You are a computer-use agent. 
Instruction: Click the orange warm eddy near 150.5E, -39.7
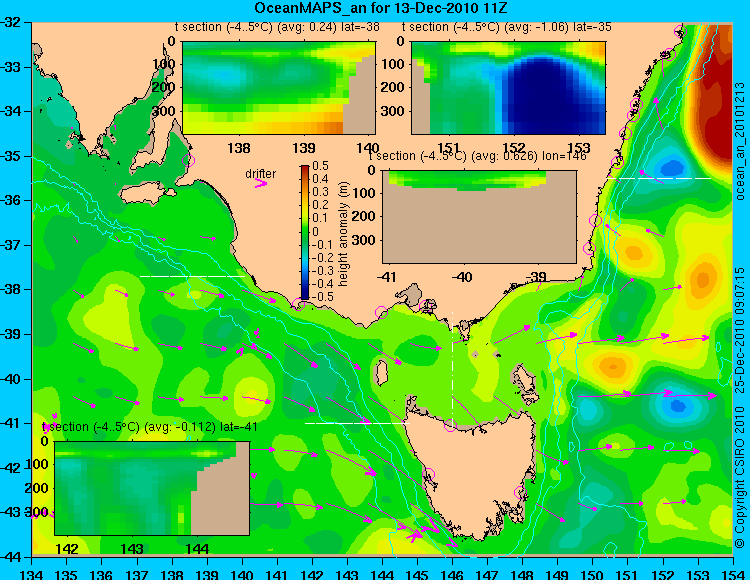point(612,367)
